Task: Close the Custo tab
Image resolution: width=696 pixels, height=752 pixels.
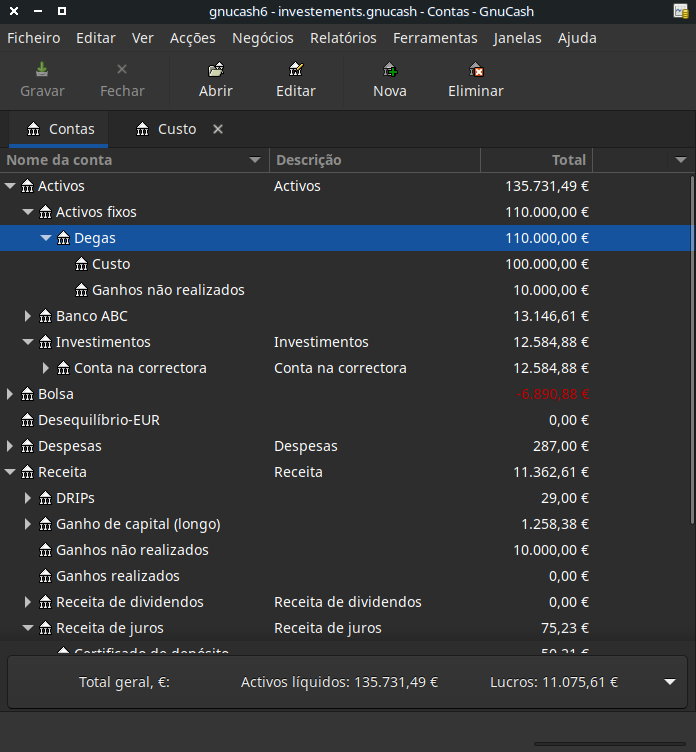Action: (x=218, y=129)
